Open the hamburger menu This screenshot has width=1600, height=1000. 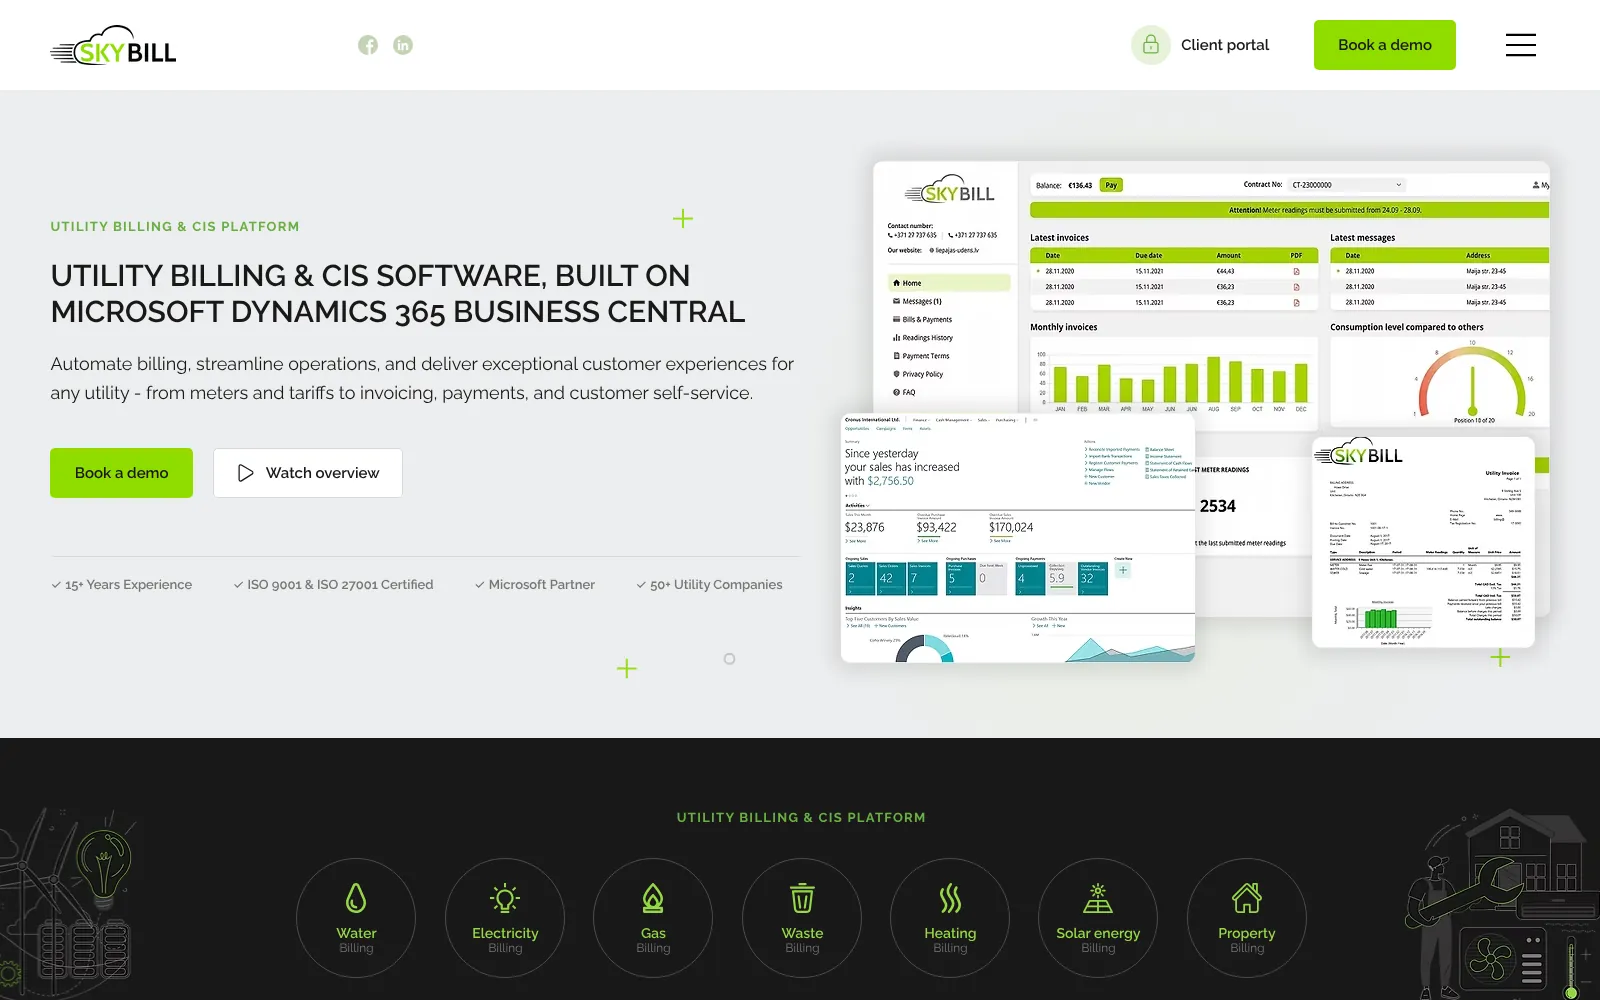click(x=1521, y=45)
